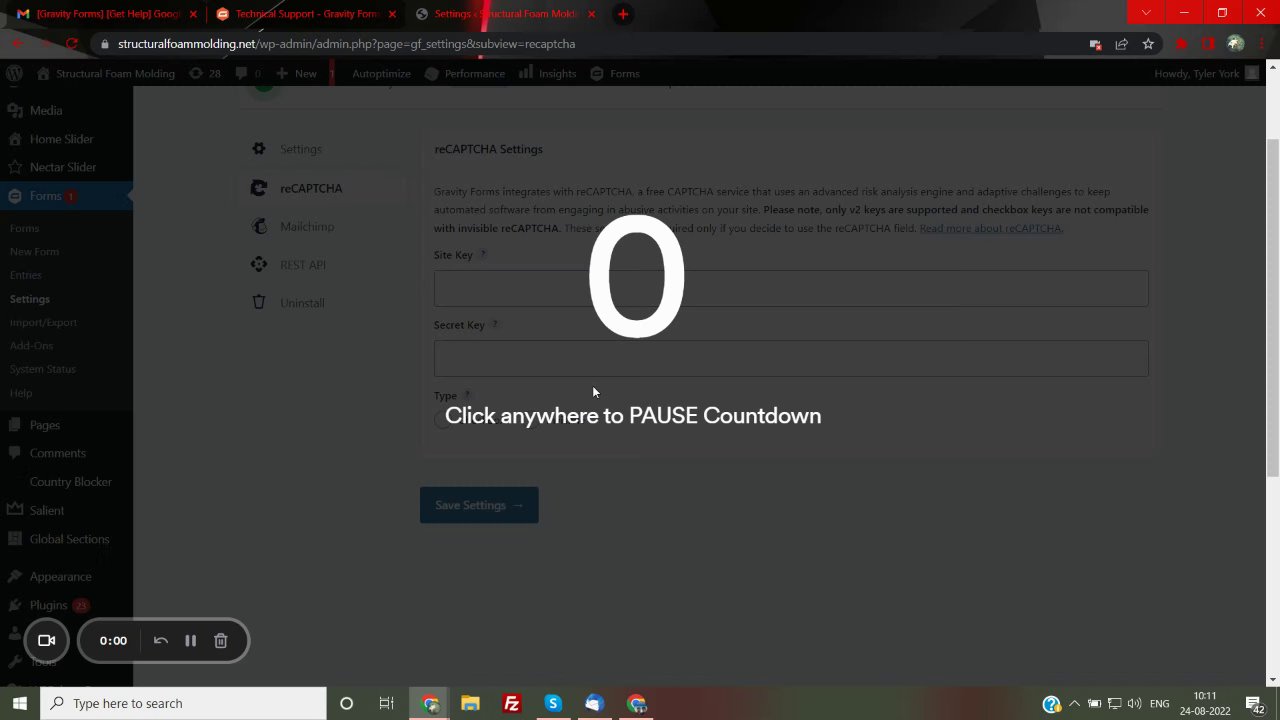
Task: Click the Windows taskbar search box
Action: click(184, 703)
